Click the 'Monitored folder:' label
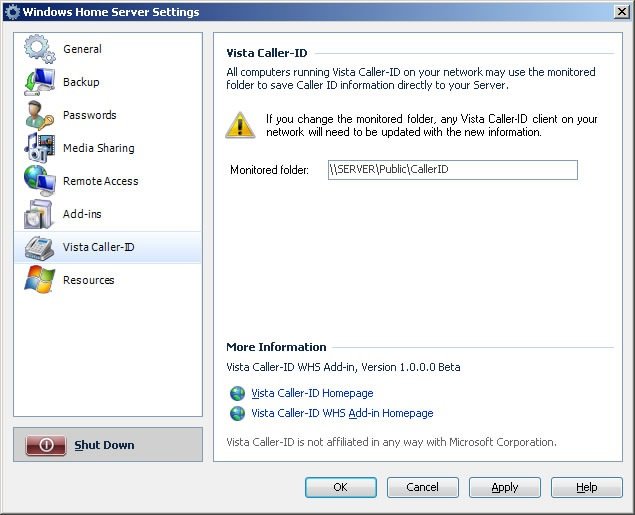 (269, 170)
